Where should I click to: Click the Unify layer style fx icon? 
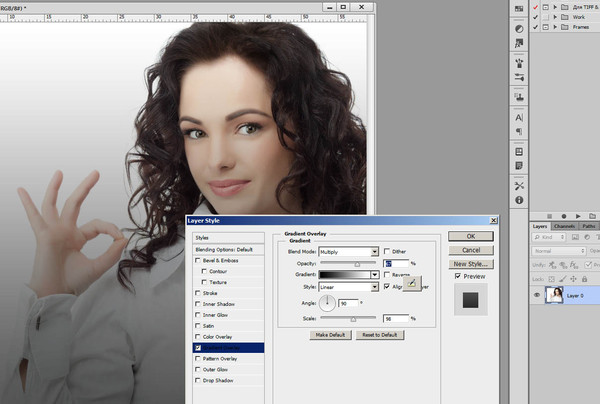coord(574,264)
